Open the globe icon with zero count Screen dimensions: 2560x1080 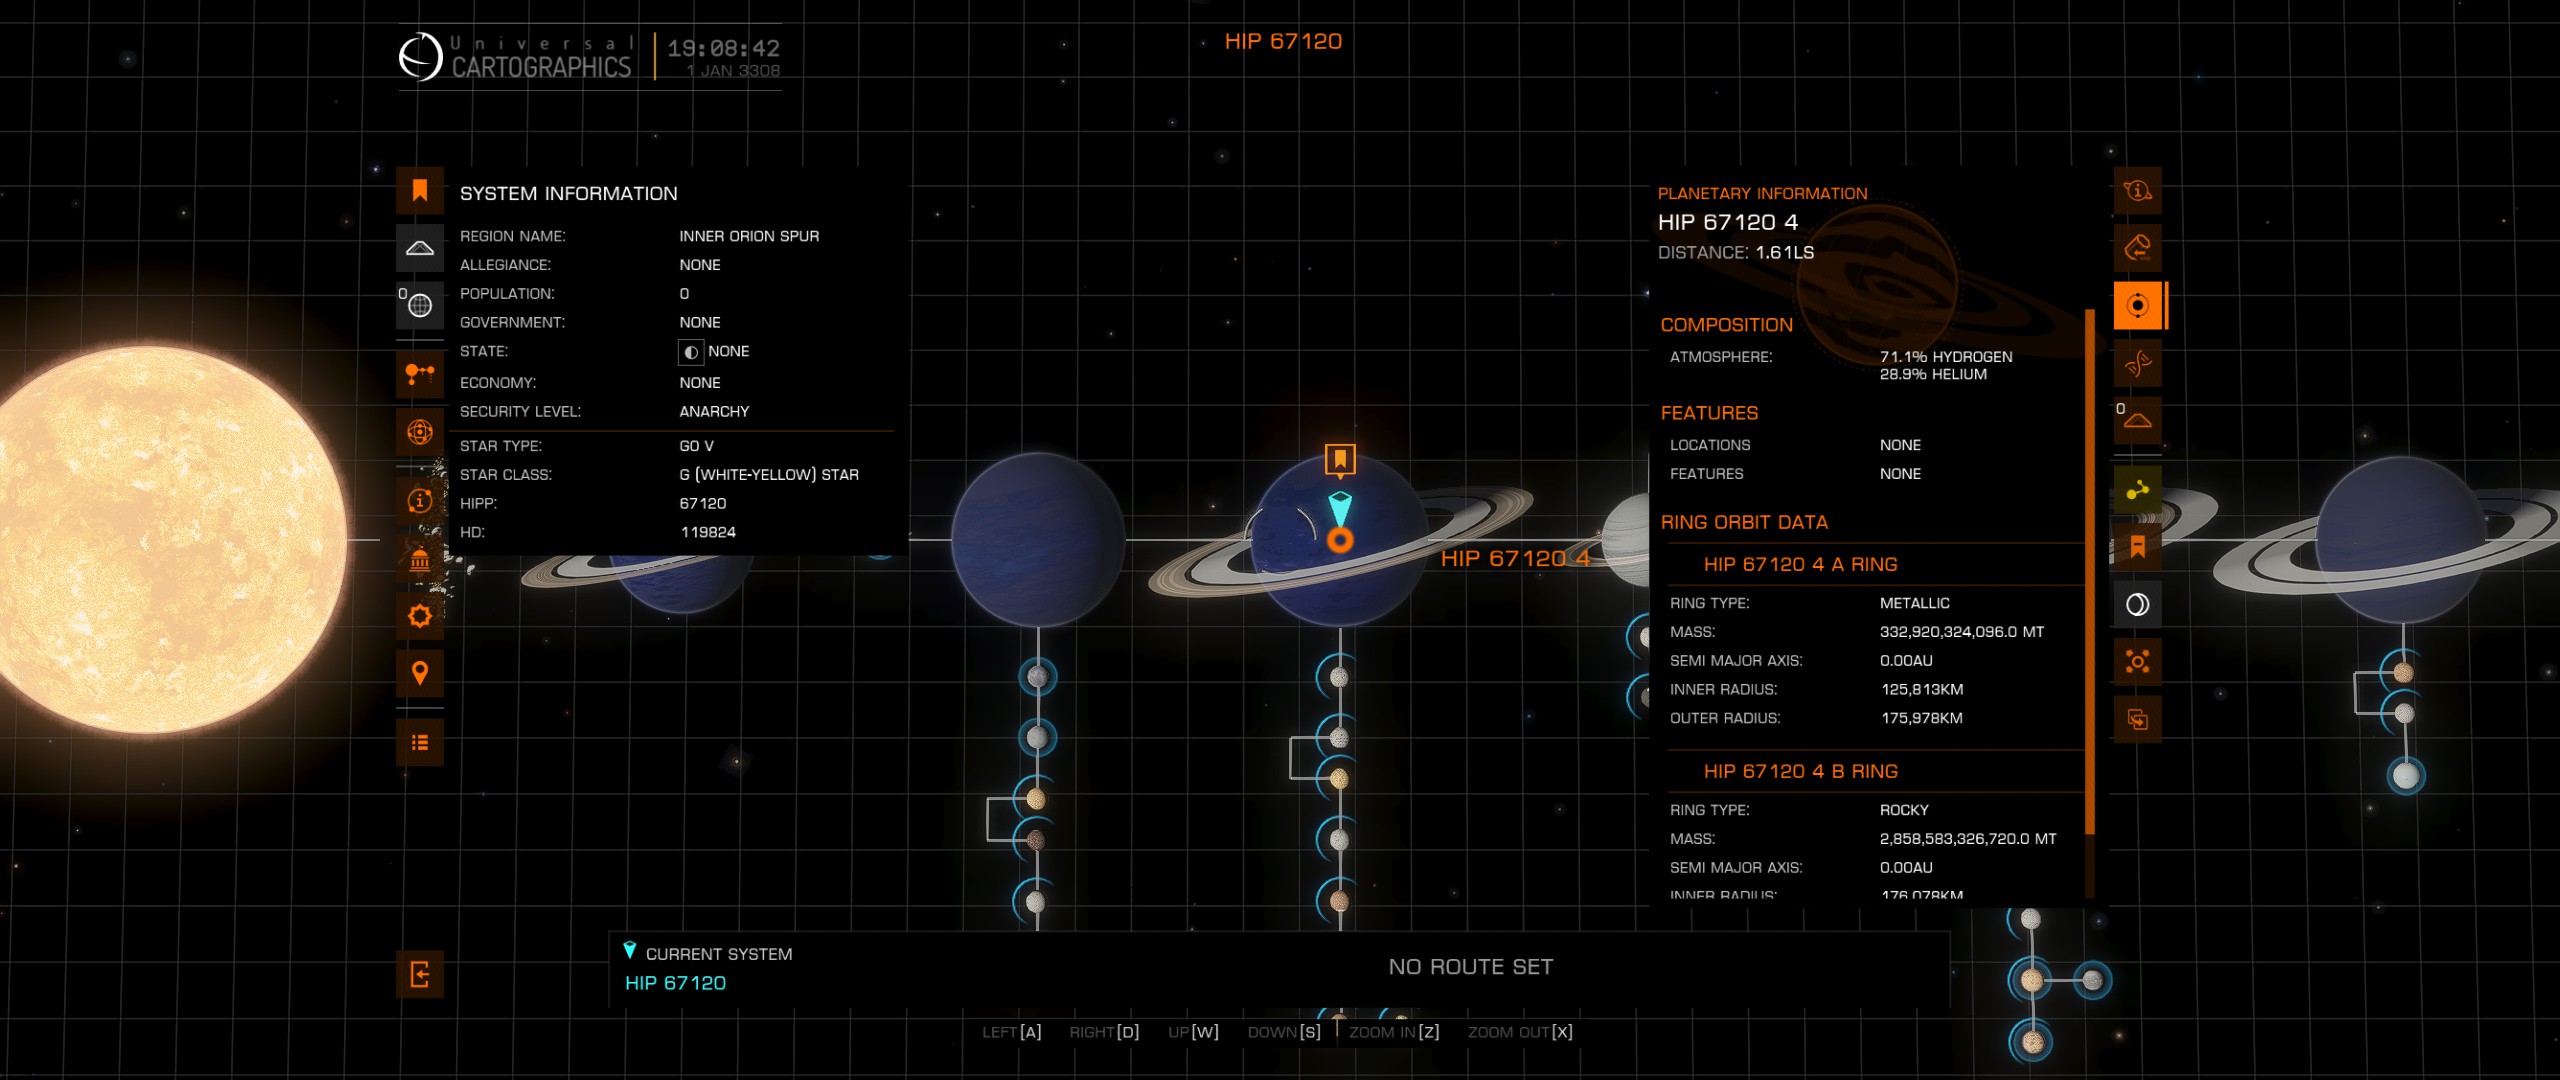click(x=420, y=306)
